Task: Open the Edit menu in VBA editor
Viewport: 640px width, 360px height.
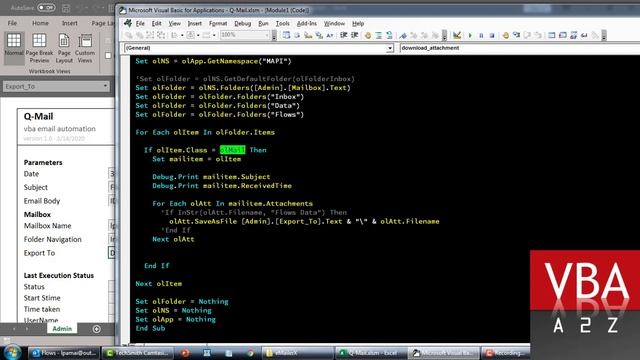Action: [x=156, y=24]
